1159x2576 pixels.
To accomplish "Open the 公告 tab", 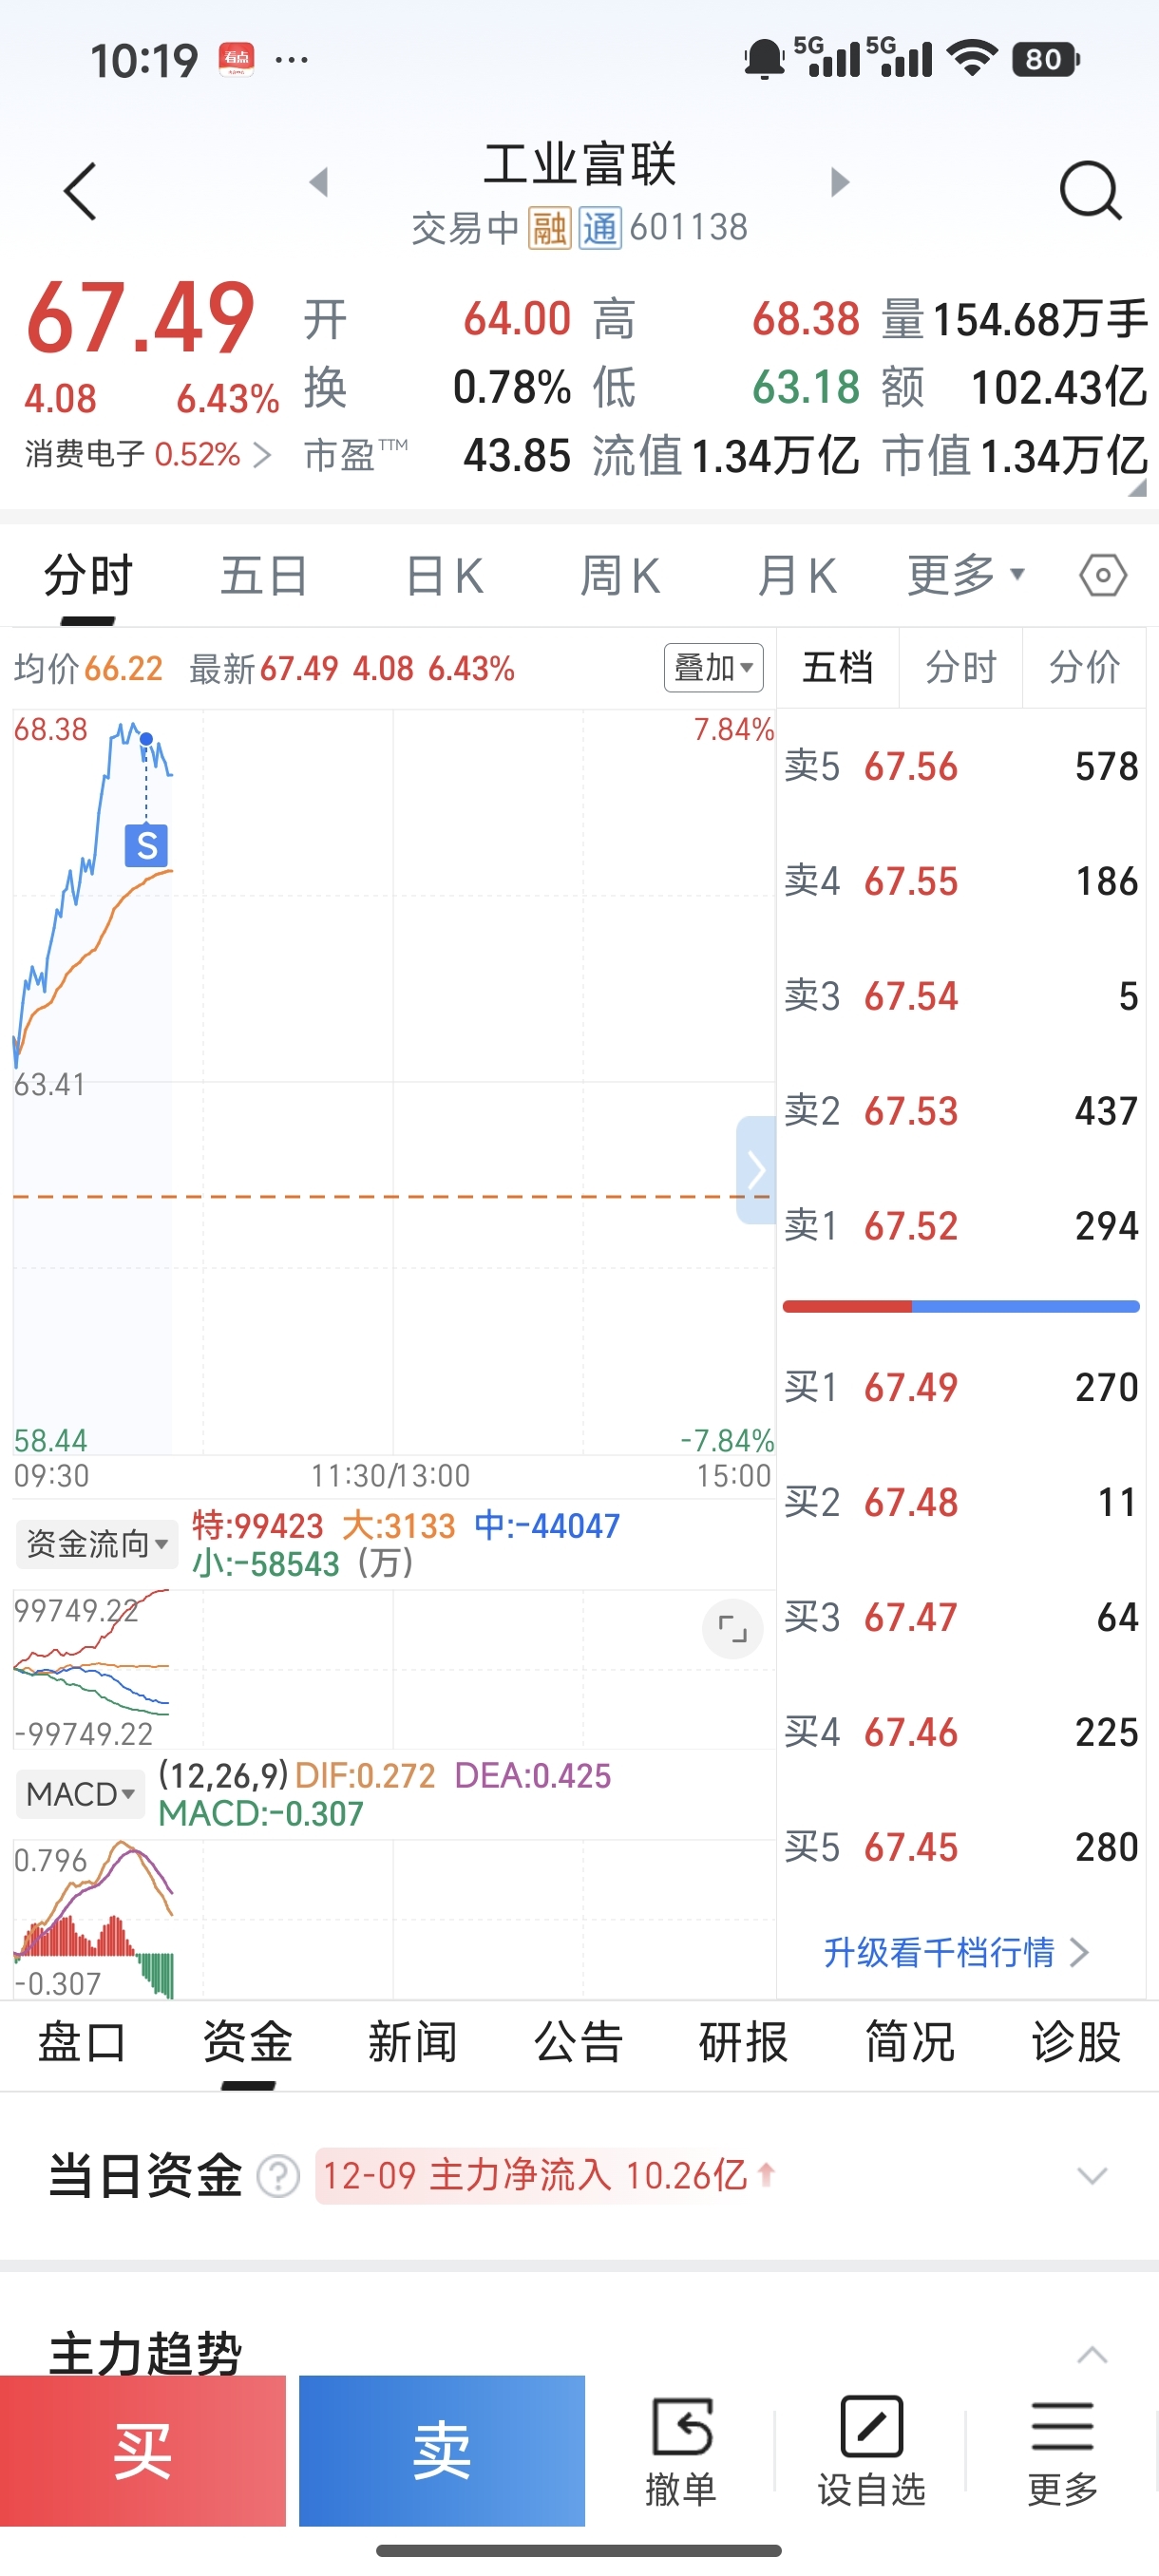I will (579, 2042).
